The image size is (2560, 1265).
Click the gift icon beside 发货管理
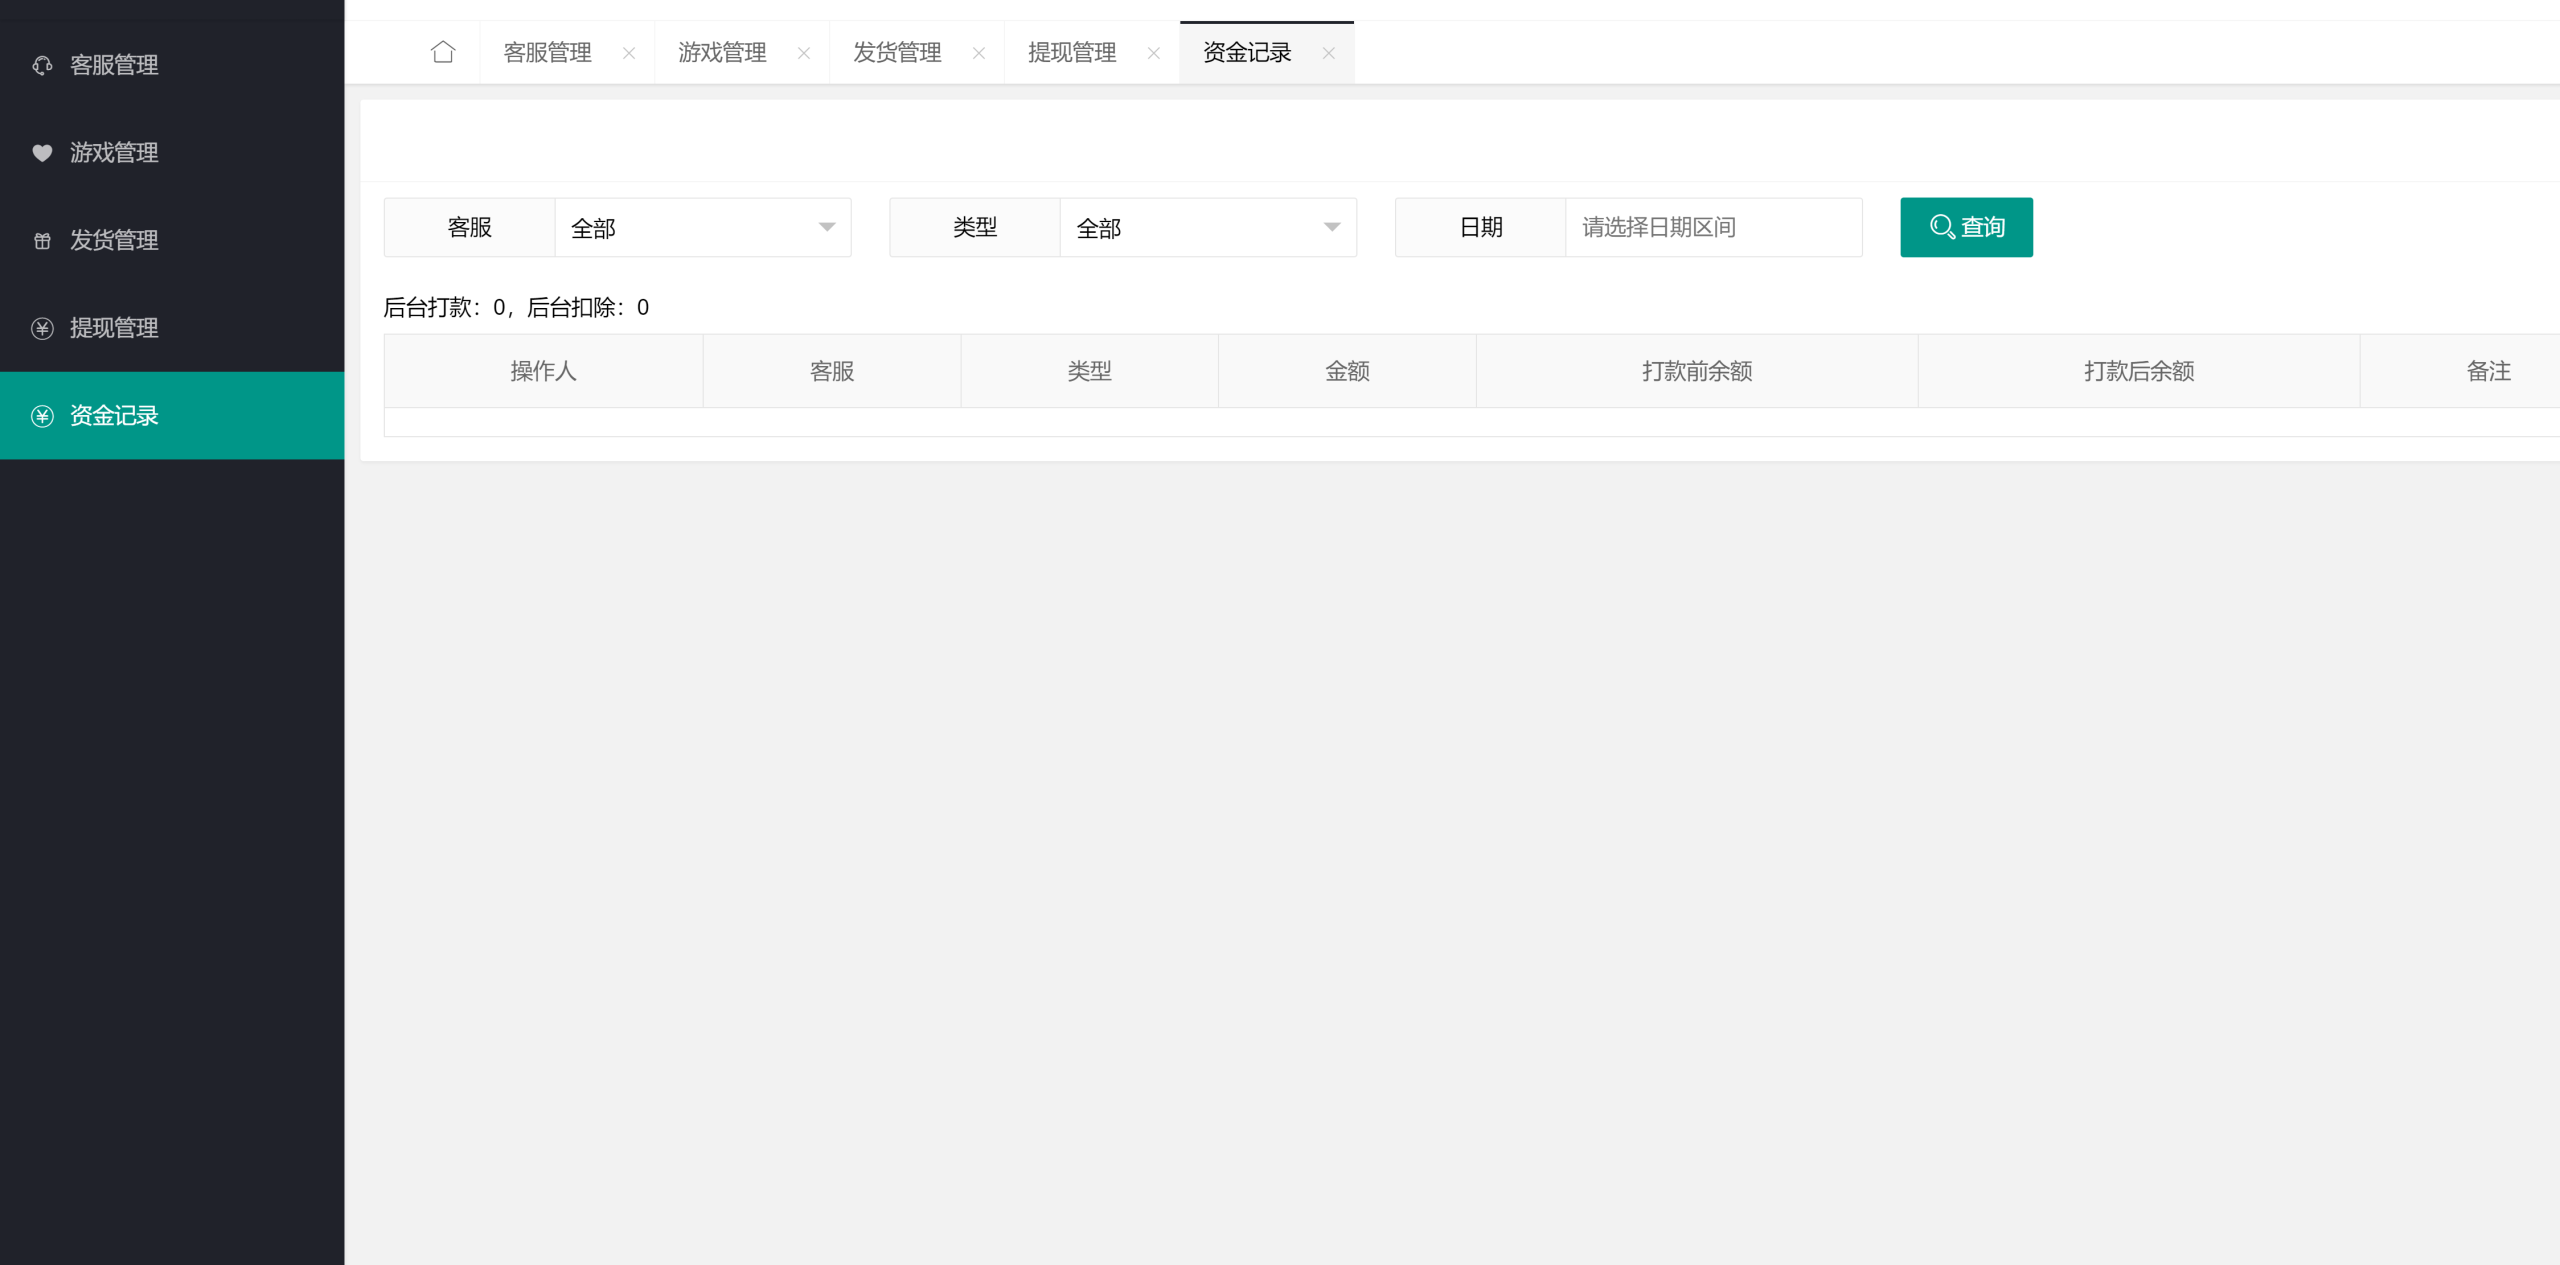42,241
